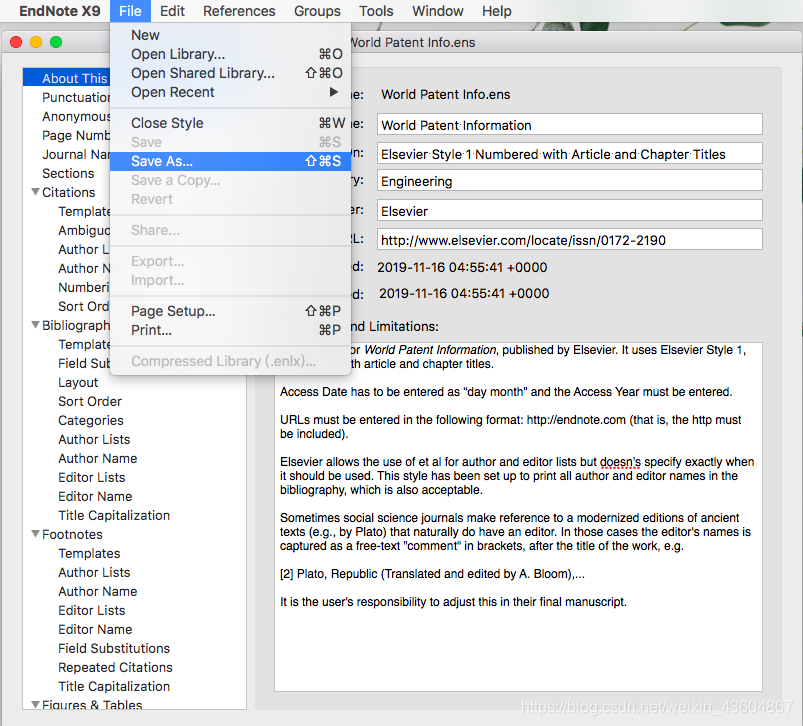Viewport: 803px width, 726px height.
Task: Choose Close Style from File menu
Action: [230, 123]
